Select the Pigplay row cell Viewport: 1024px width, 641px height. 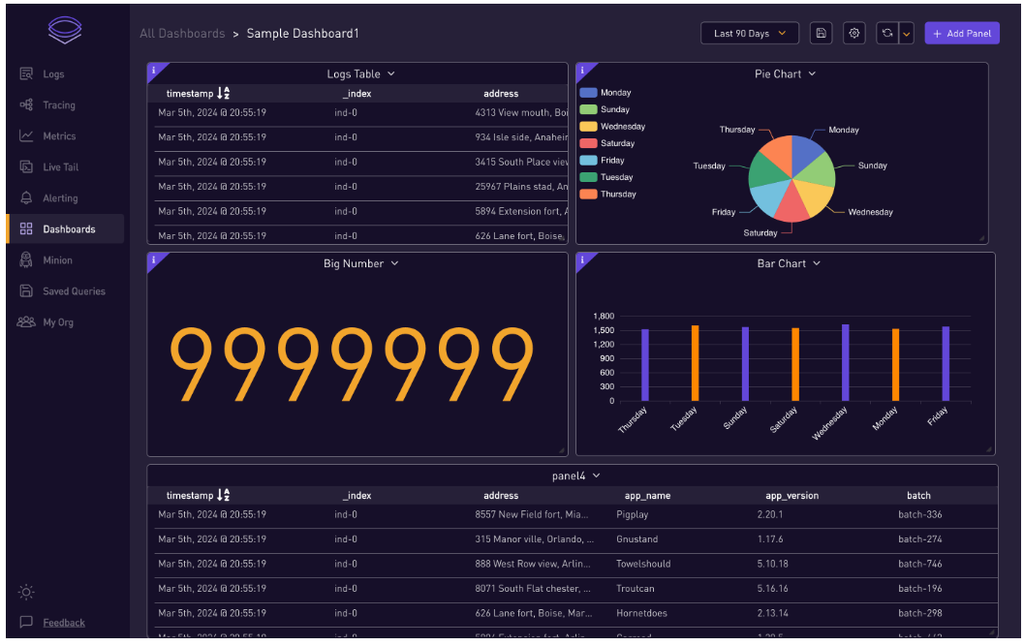[x=632, y=514]
